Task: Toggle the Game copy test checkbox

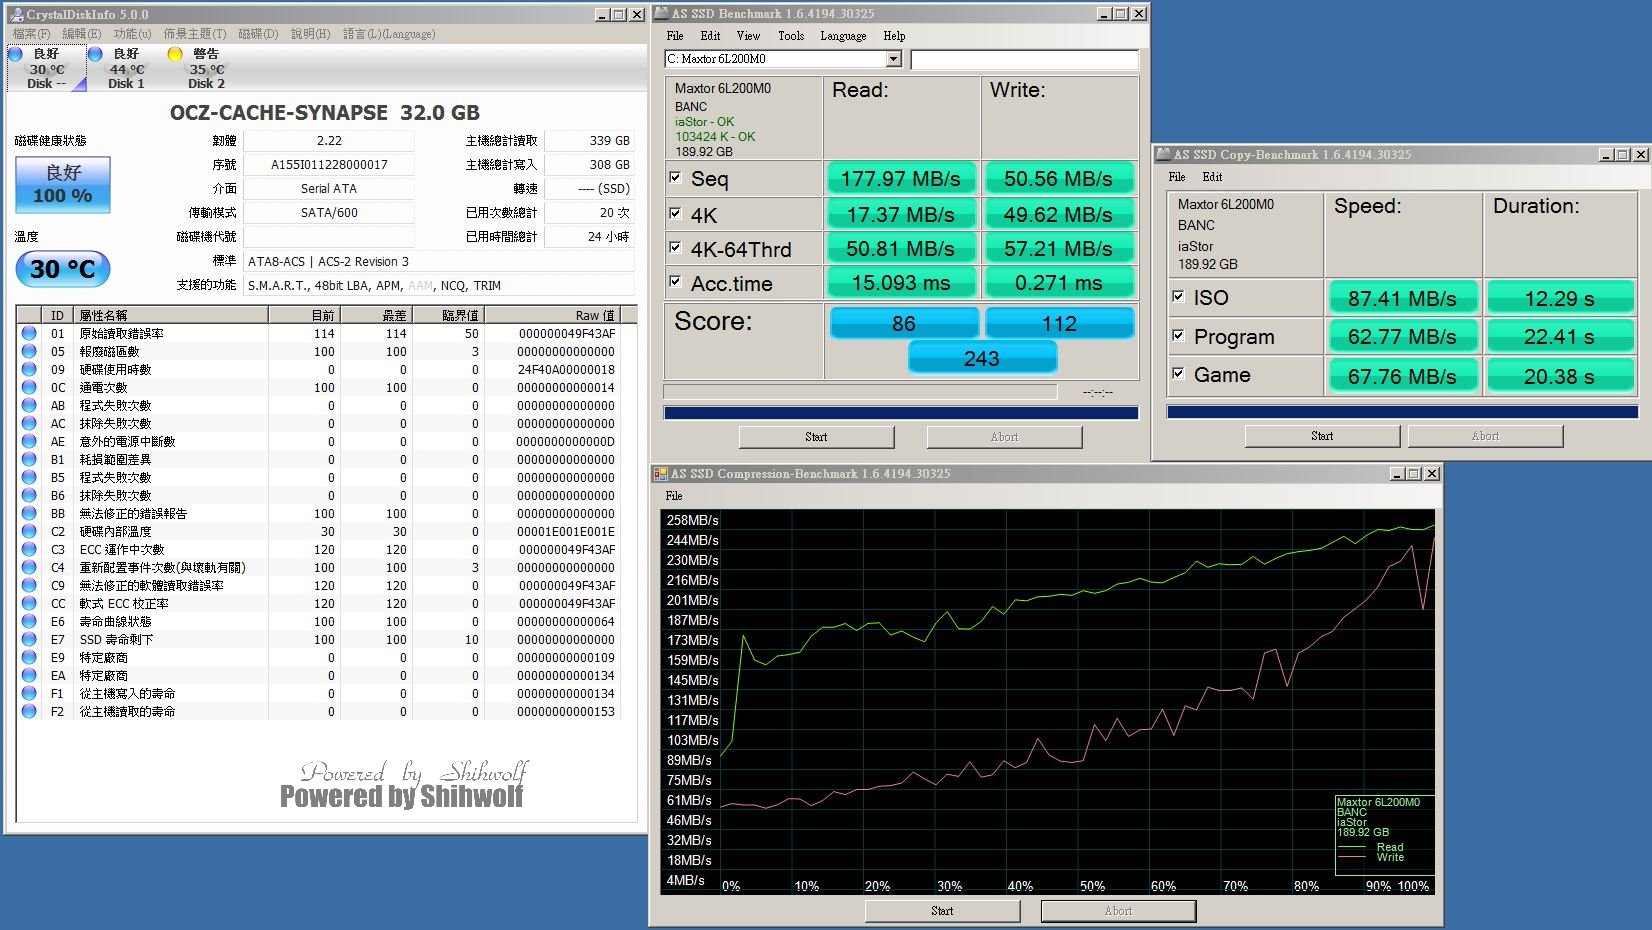Action: 1178,373
